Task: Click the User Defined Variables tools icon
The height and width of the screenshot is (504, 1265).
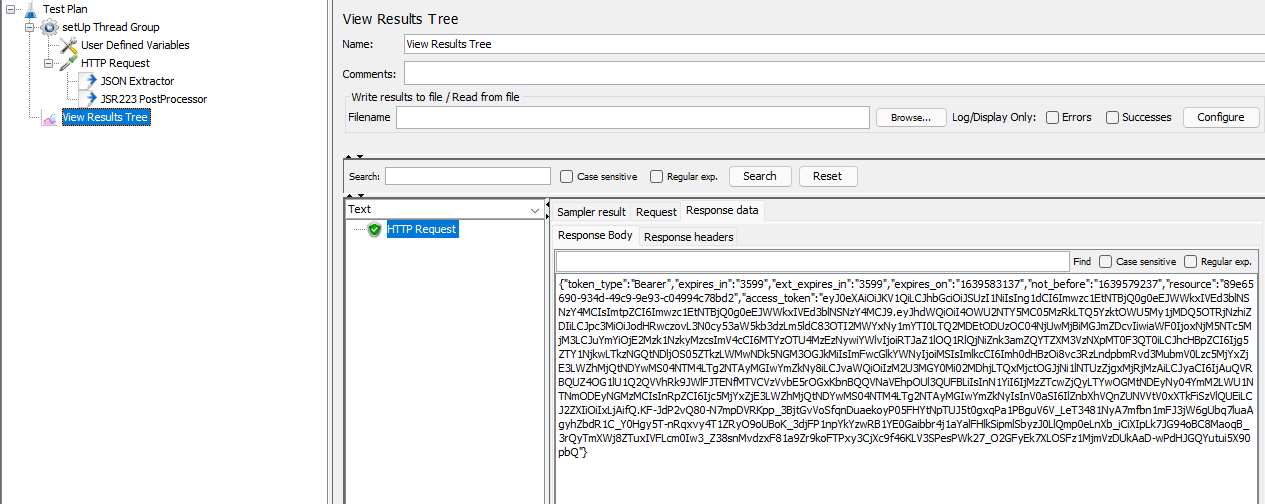Action: click(69, 45)
